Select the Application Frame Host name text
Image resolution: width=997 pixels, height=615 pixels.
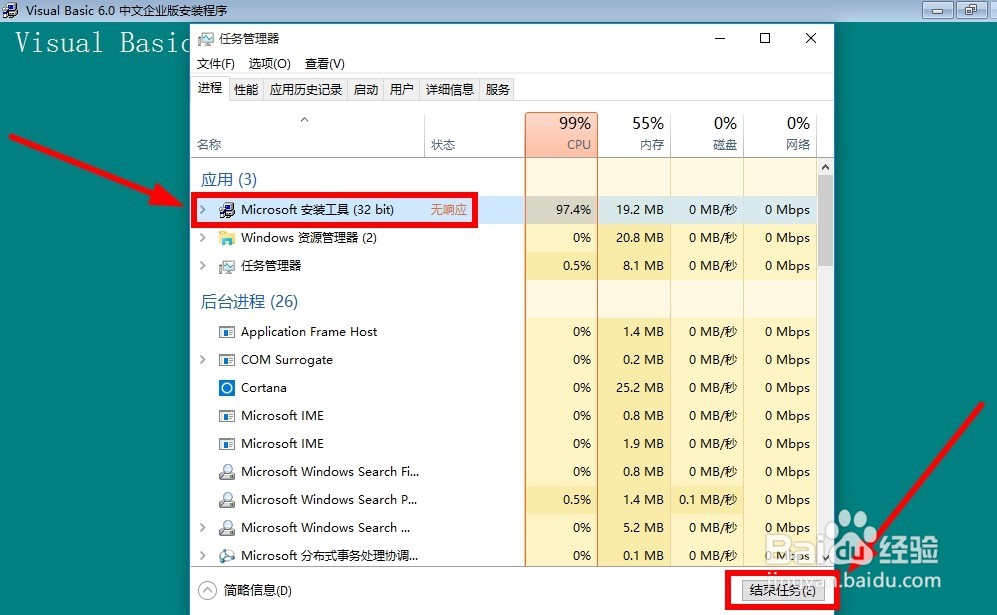pos(309,332)
